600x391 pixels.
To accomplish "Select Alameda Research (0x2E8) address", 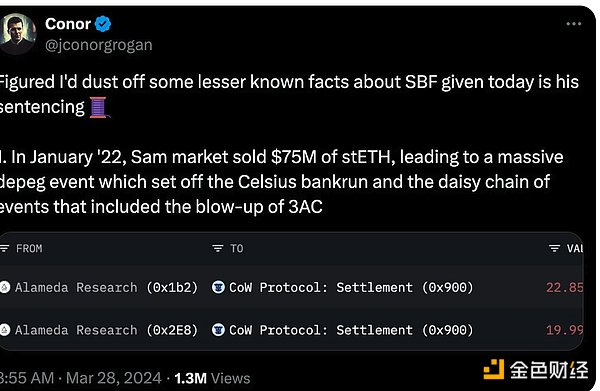I will [106, 330].
